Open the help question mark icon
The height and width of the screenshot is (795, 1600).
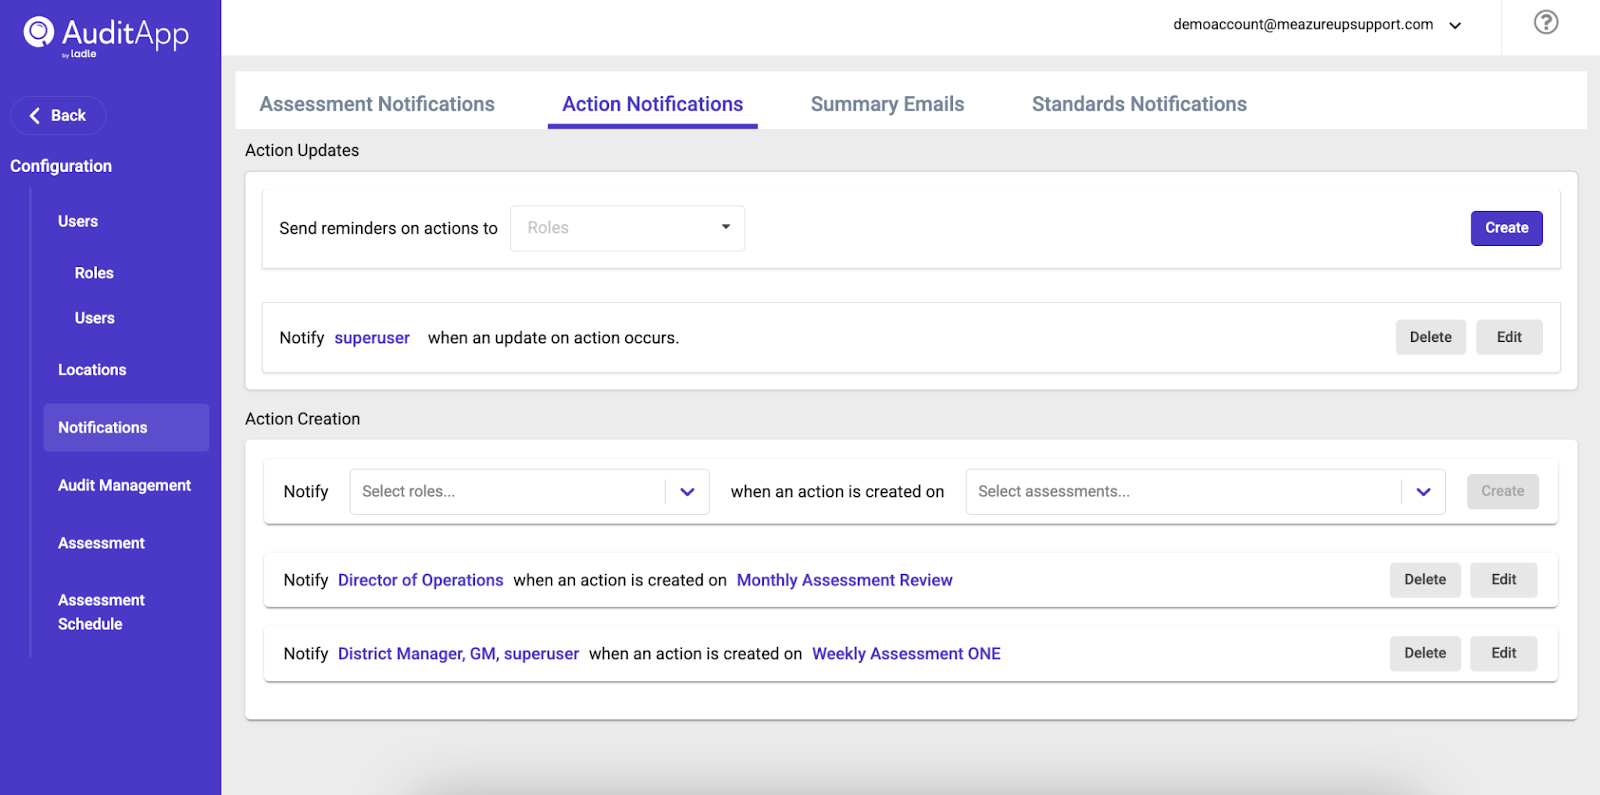point(1546,22)
